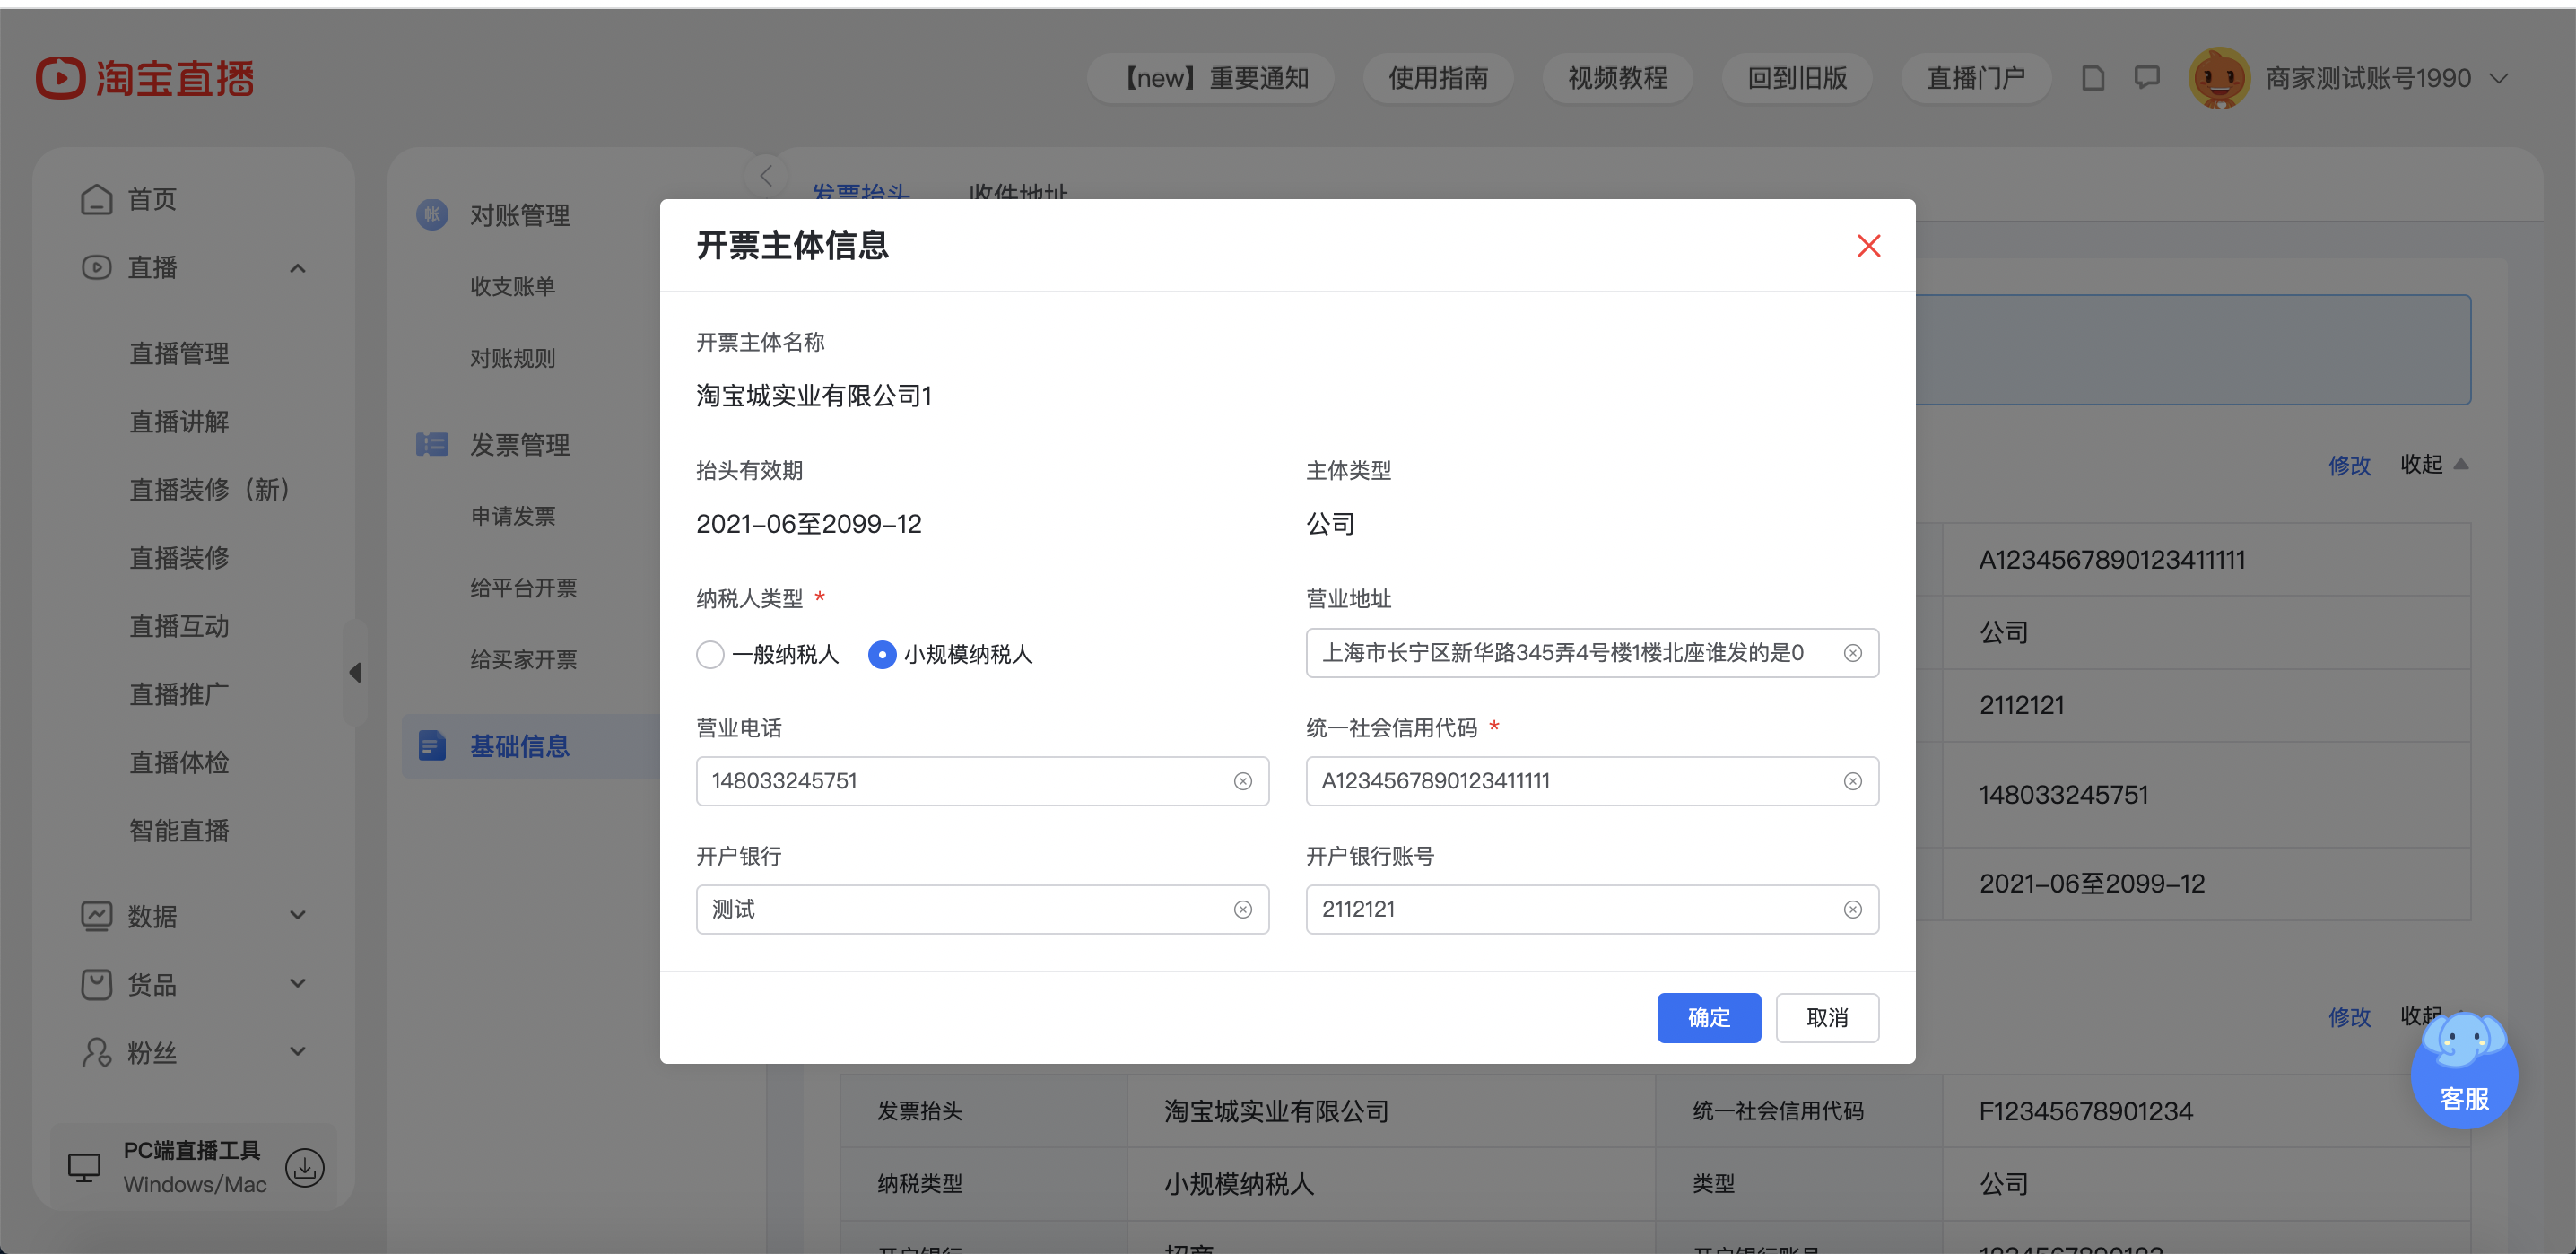Click the 对账管理 round icon
This screenshot has height=1254, width=2576.
pos(432,214)
